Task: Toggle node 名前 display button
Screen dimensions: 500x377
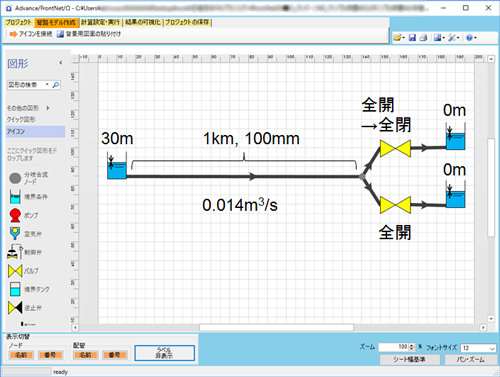Action: pyautogui.click(x=21, y=355)
